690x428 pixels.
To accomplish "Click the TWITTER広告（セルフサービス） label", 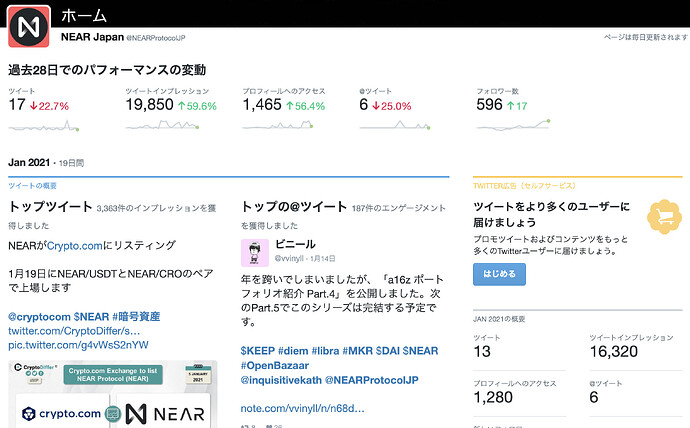I will point(524,186).
